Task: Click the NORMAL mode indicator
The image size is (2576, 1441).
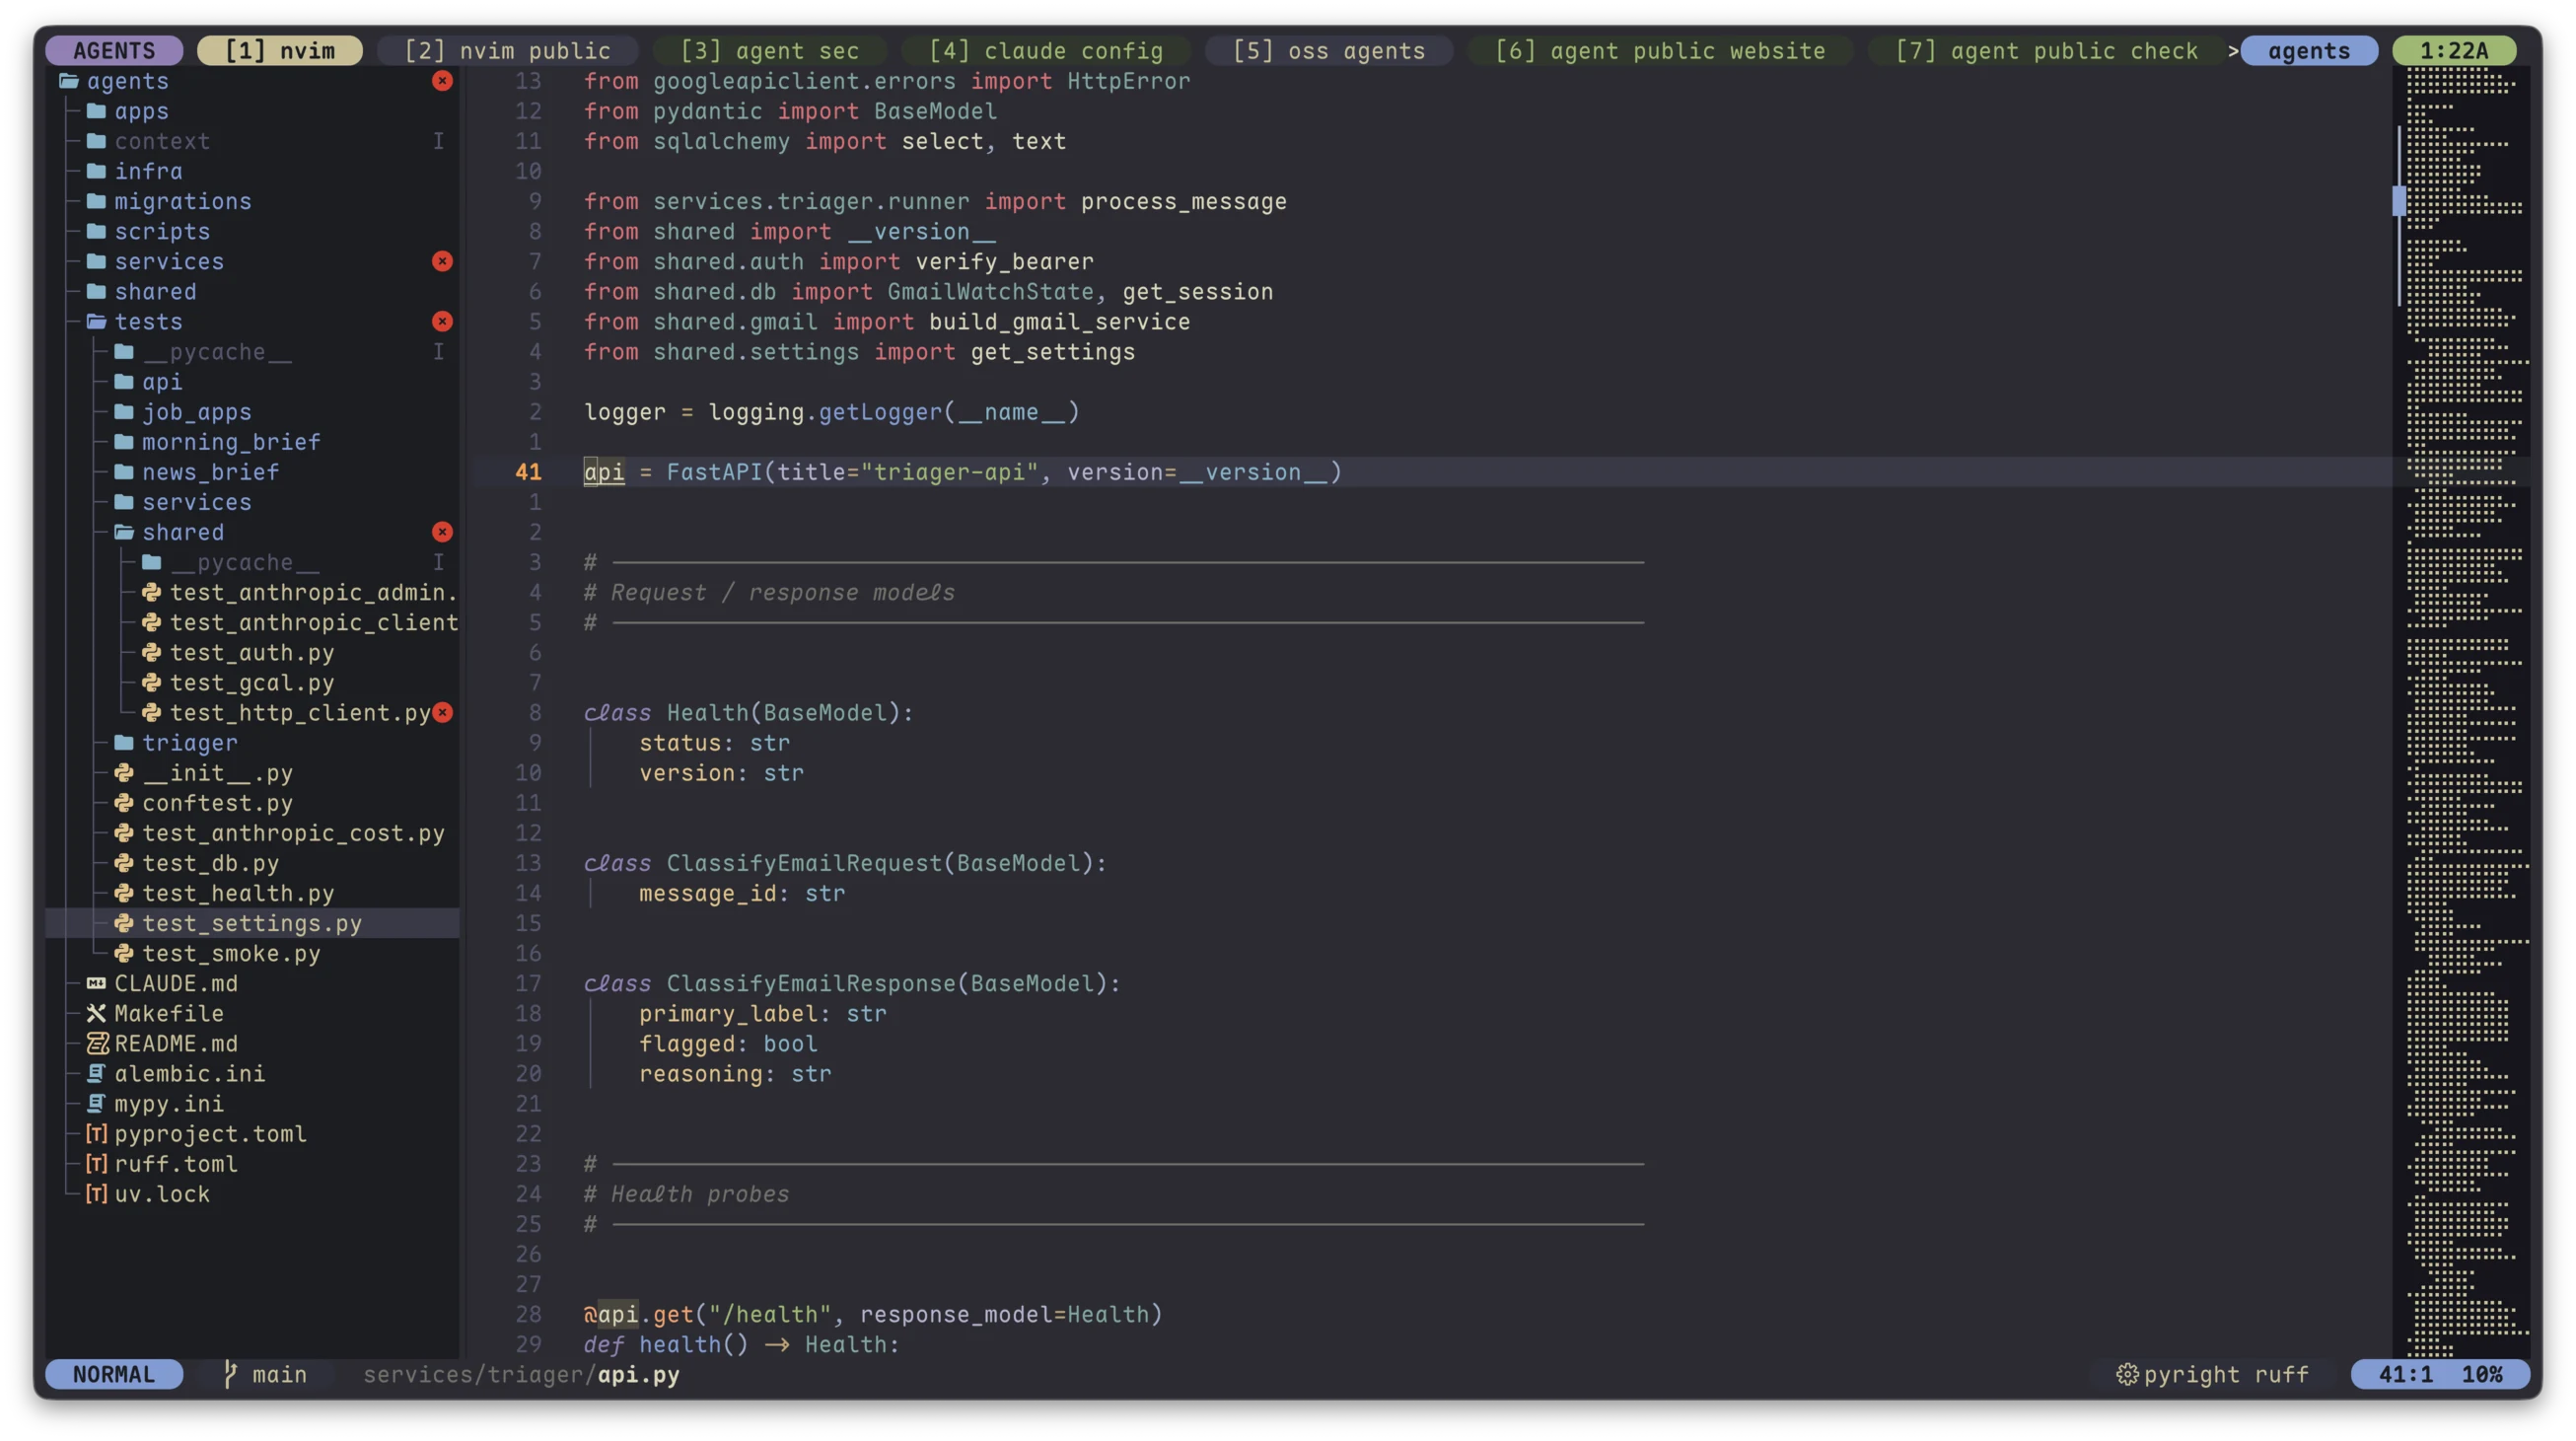Action: click(x=114, y=1374)
